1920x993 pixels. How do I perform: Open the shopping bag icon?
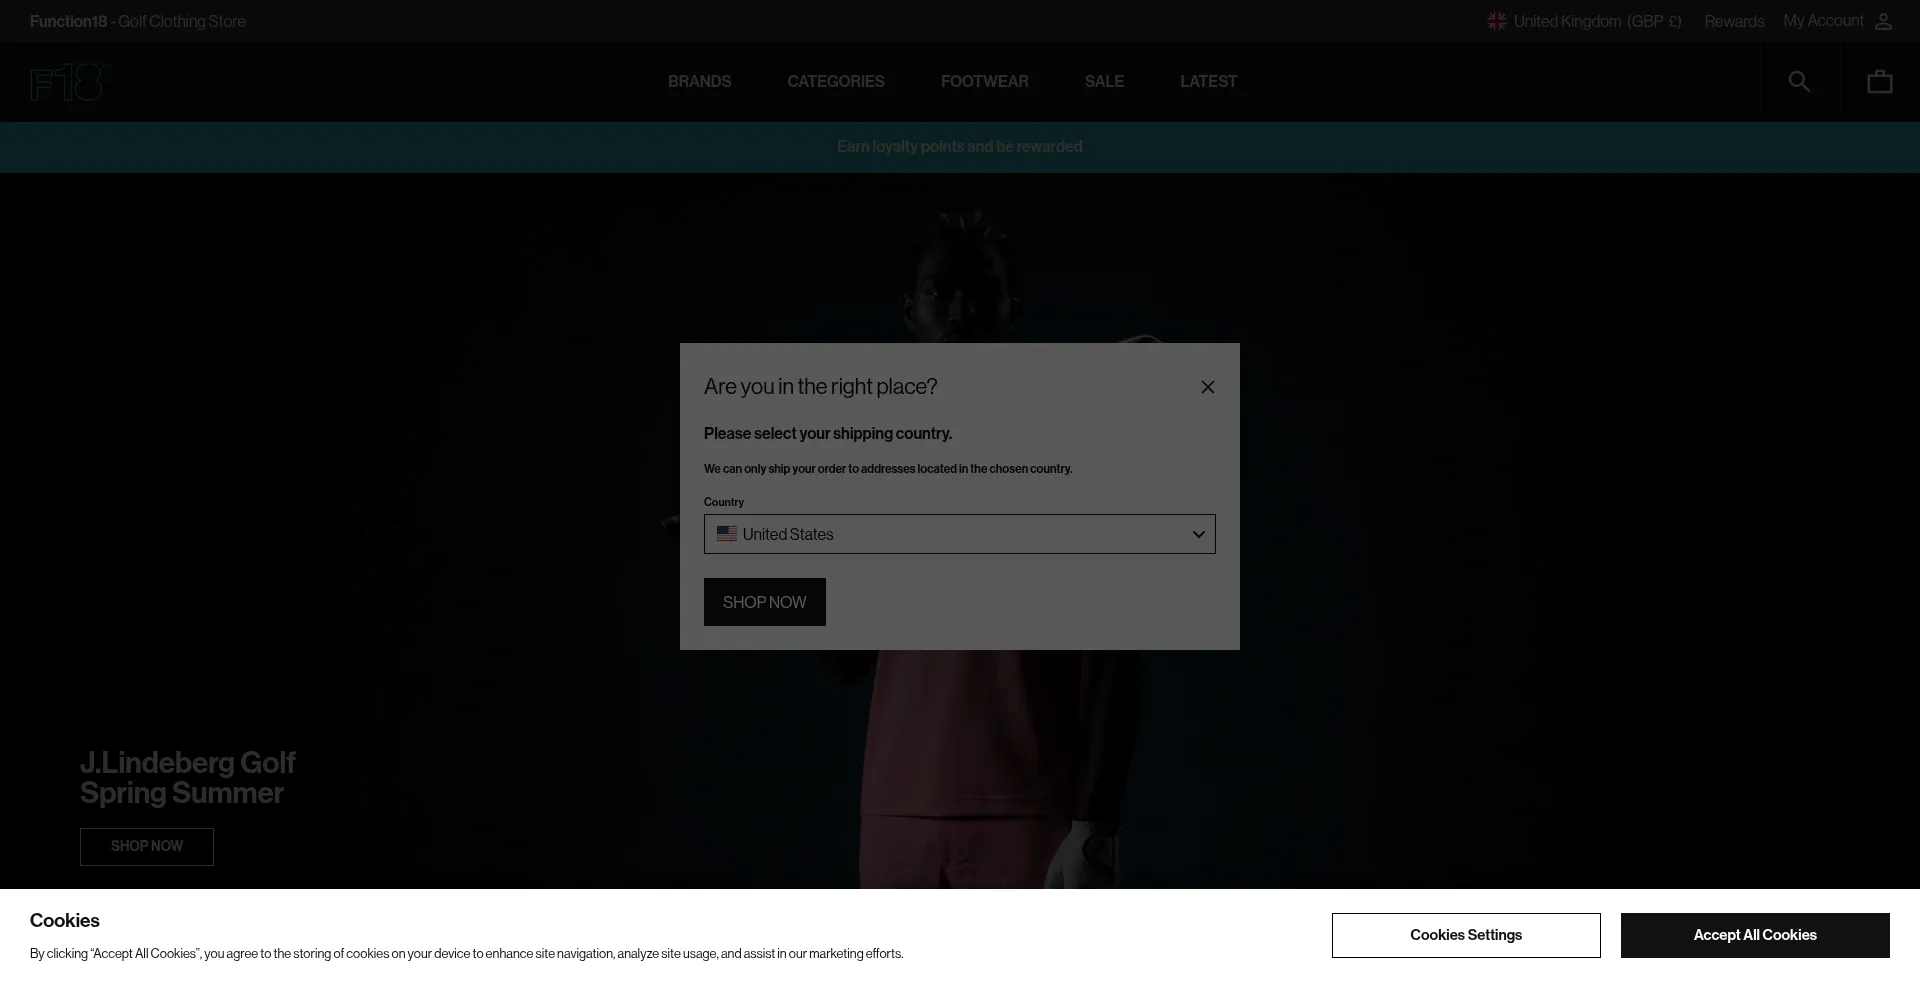[x=1879, y=81]
